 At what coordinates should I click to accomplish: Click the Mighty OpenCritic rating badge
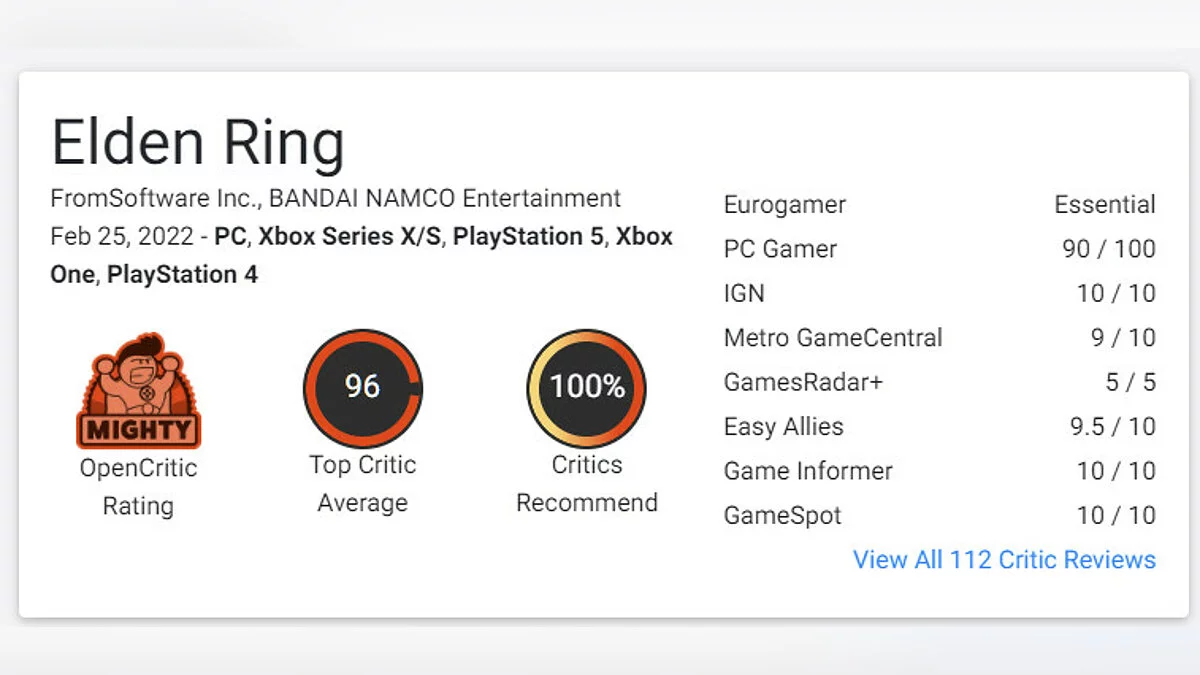click(138, 390)
